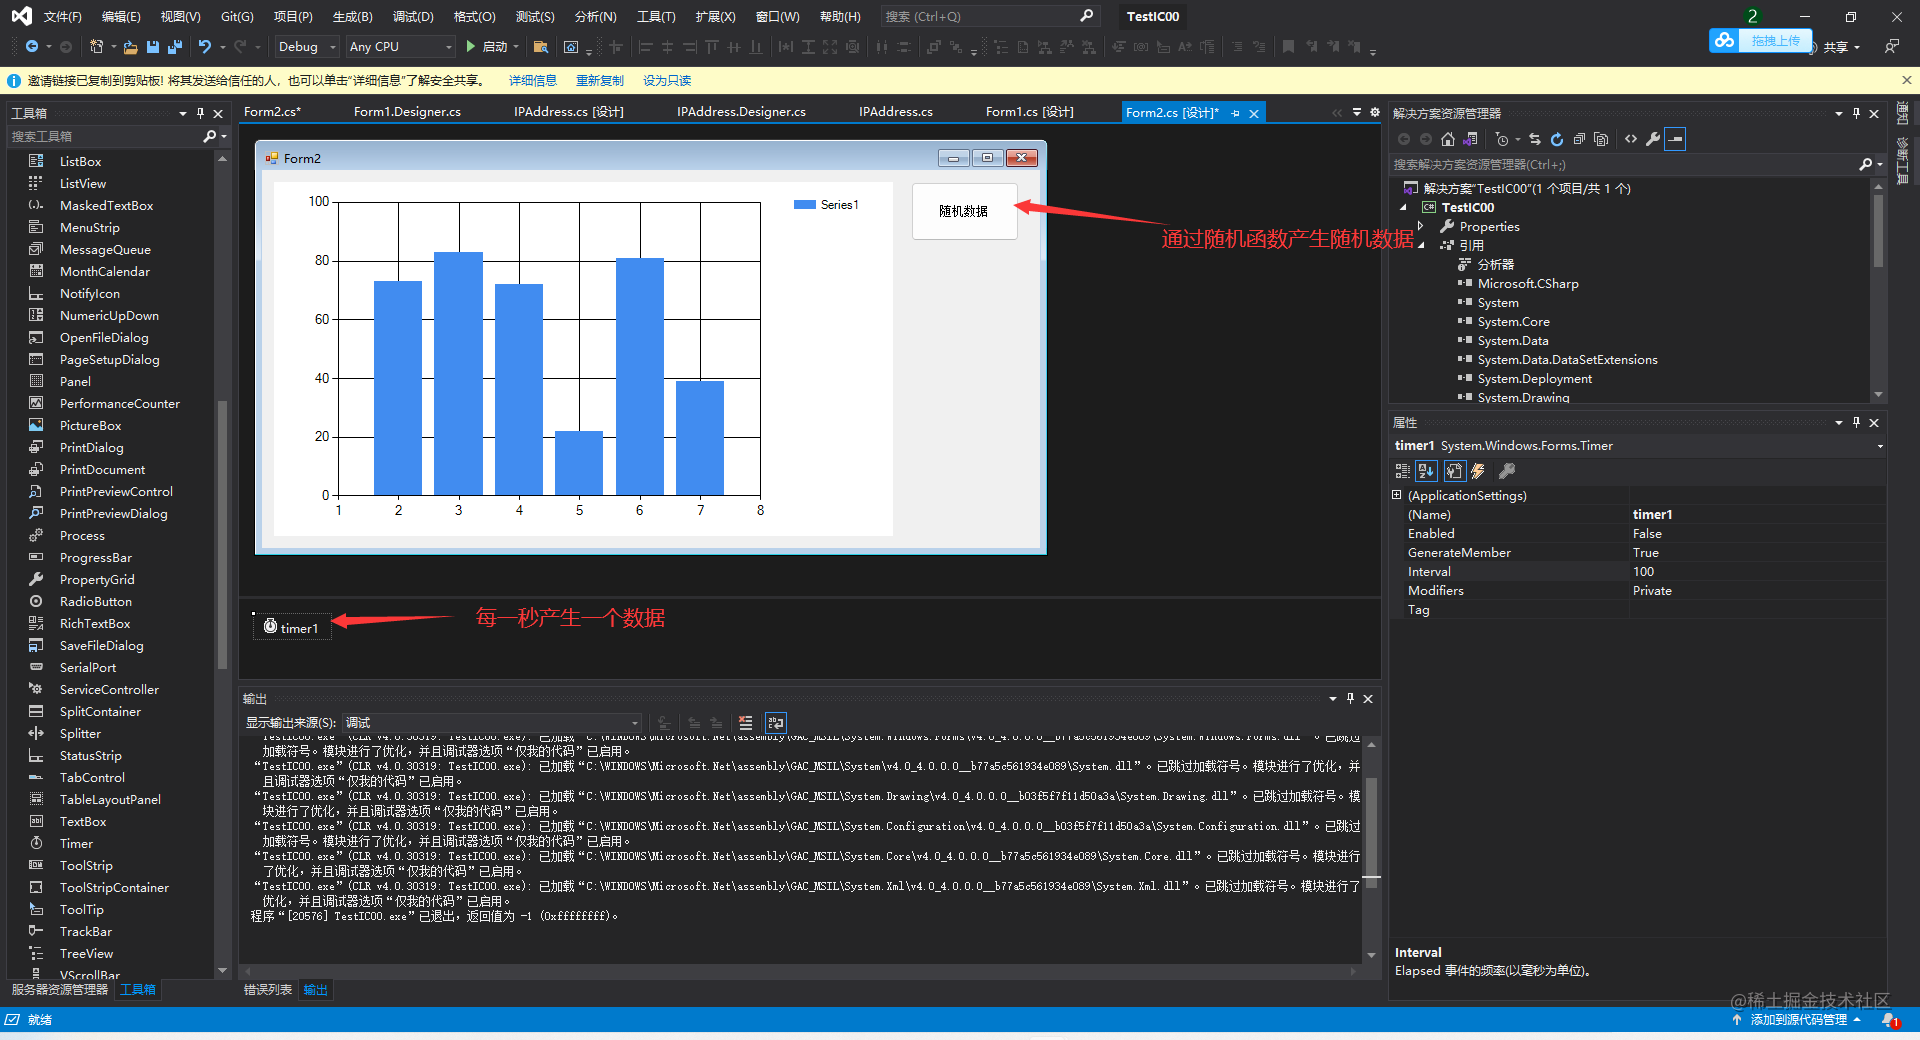Toggle word wrap in the Output window
Viewport: 1920px width, 1040px height.
coord(776,723)
